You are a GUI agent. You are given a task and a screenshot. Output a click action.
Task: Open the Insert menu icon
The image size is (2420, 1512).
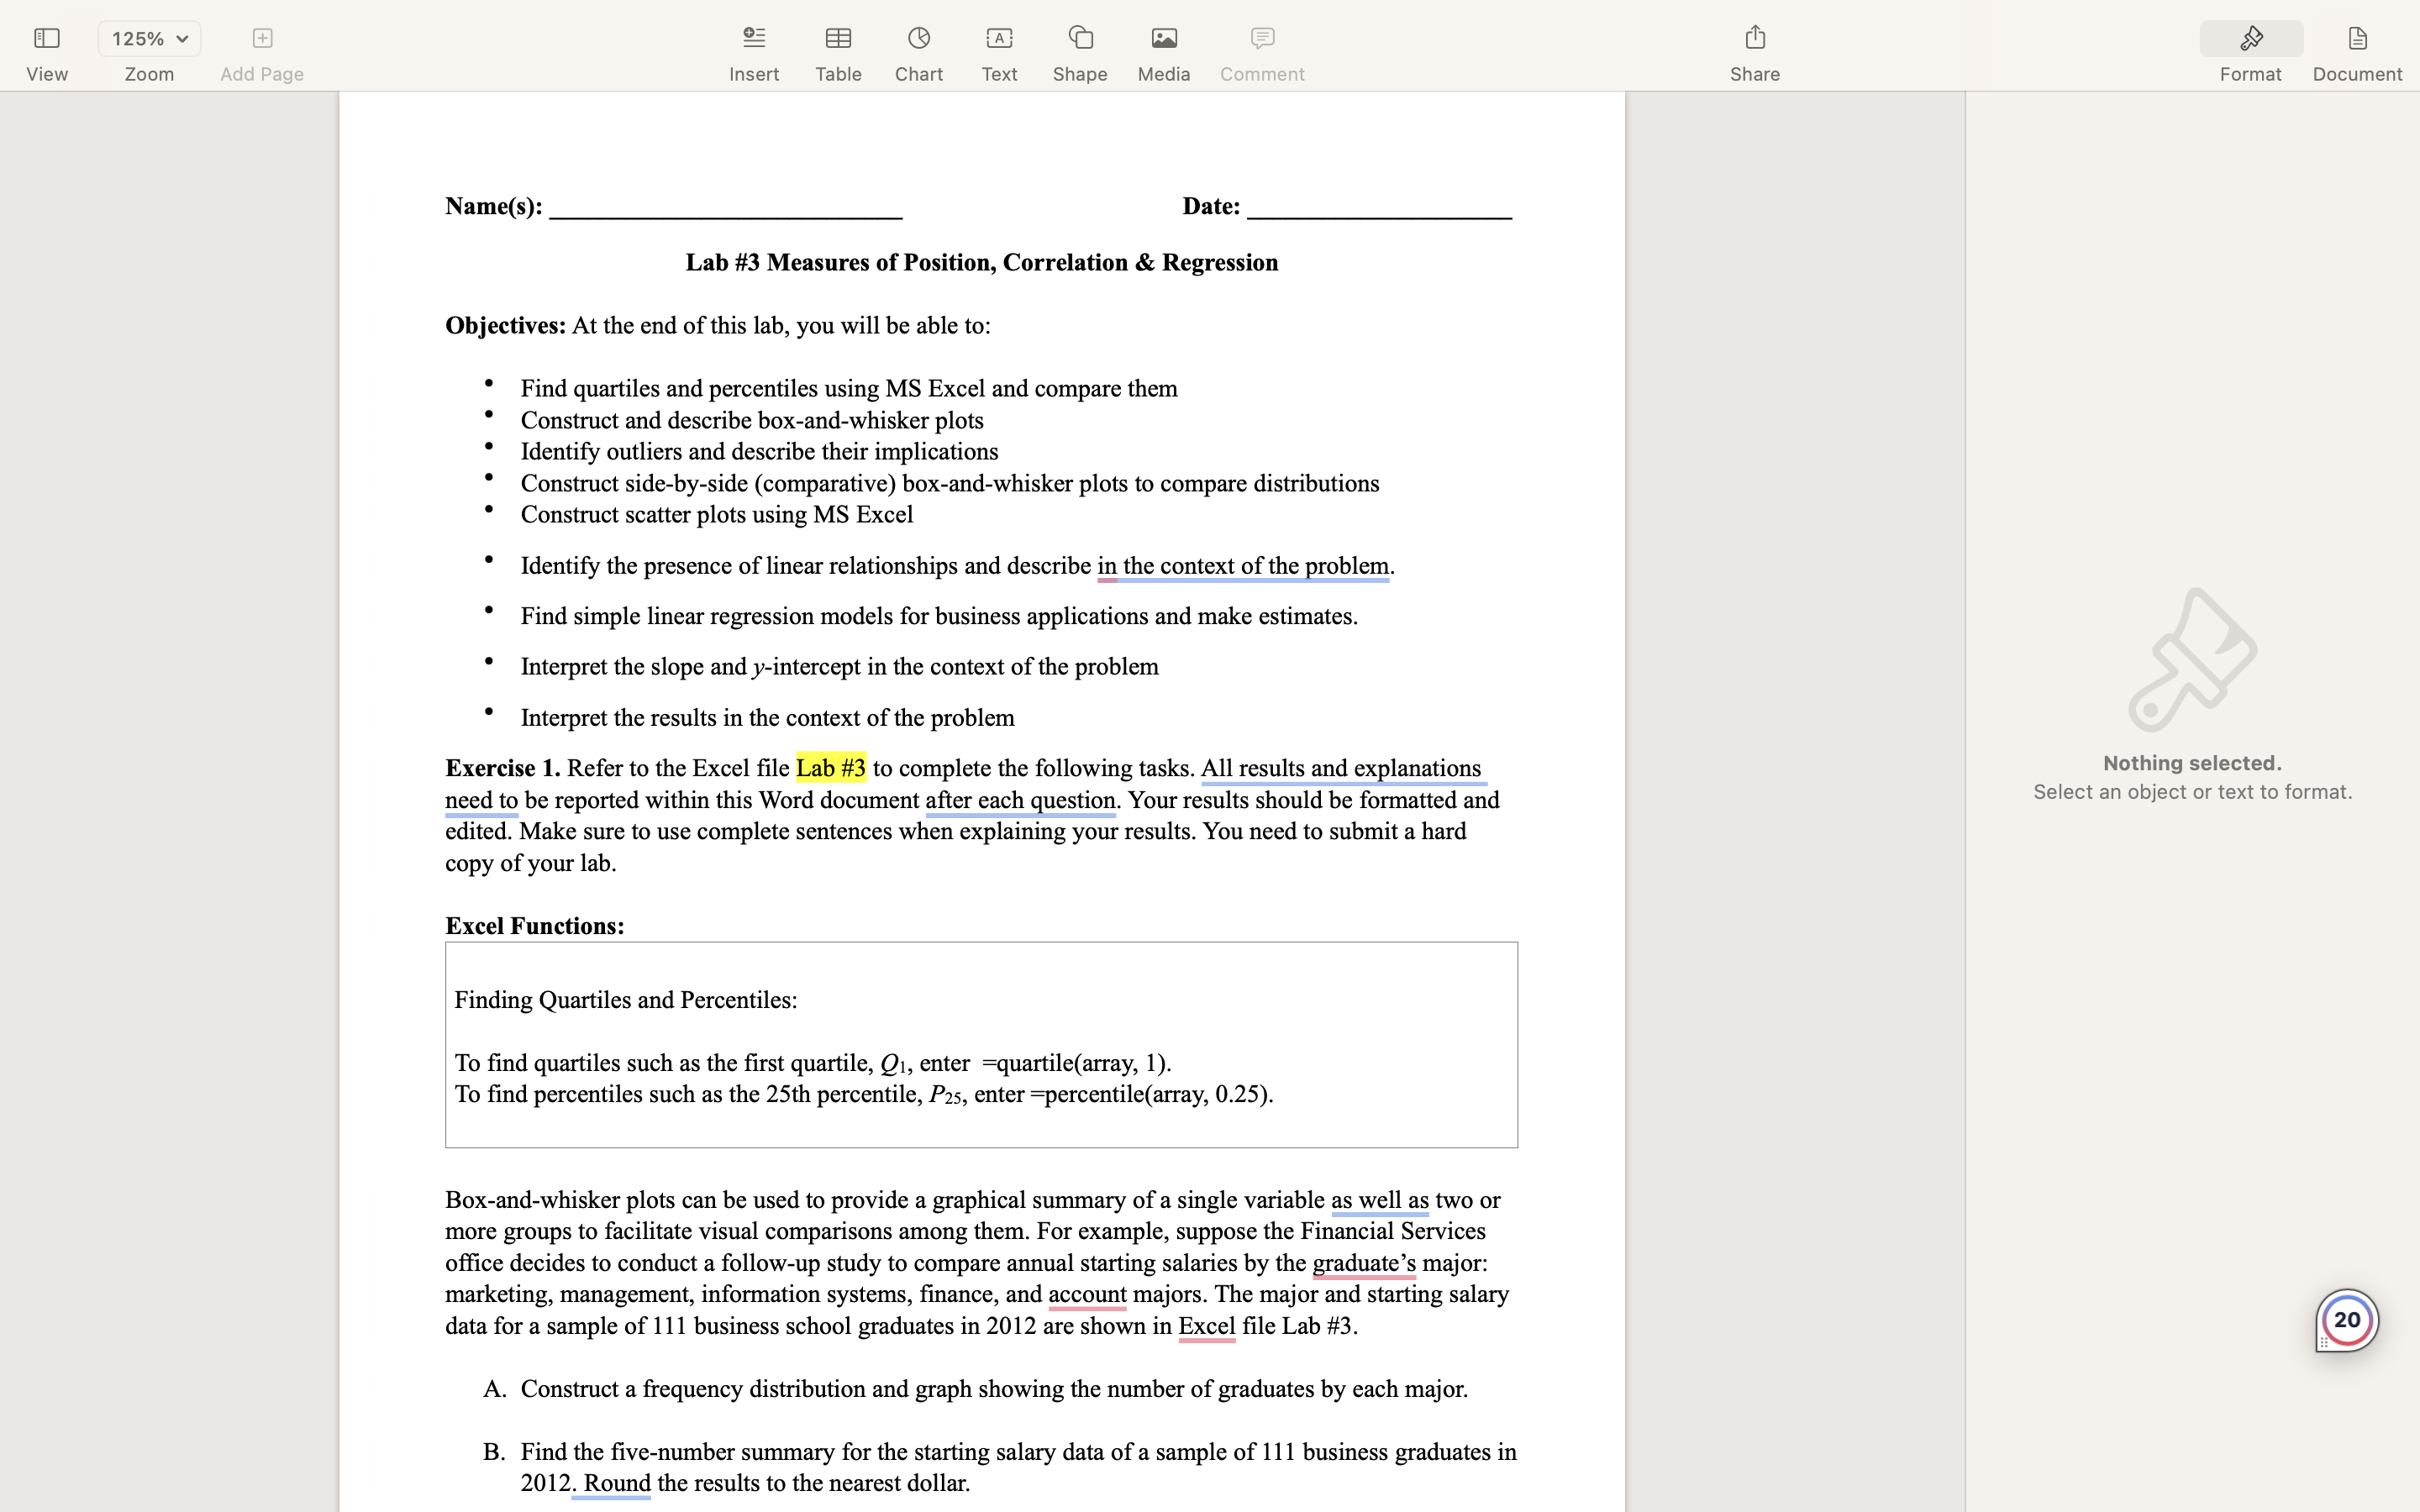coord(753,39)
